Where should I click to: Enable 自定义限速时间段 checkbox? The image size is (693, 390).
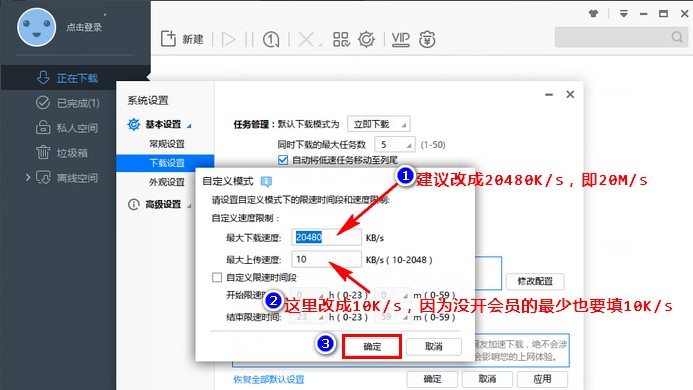[x=217, y=277]
